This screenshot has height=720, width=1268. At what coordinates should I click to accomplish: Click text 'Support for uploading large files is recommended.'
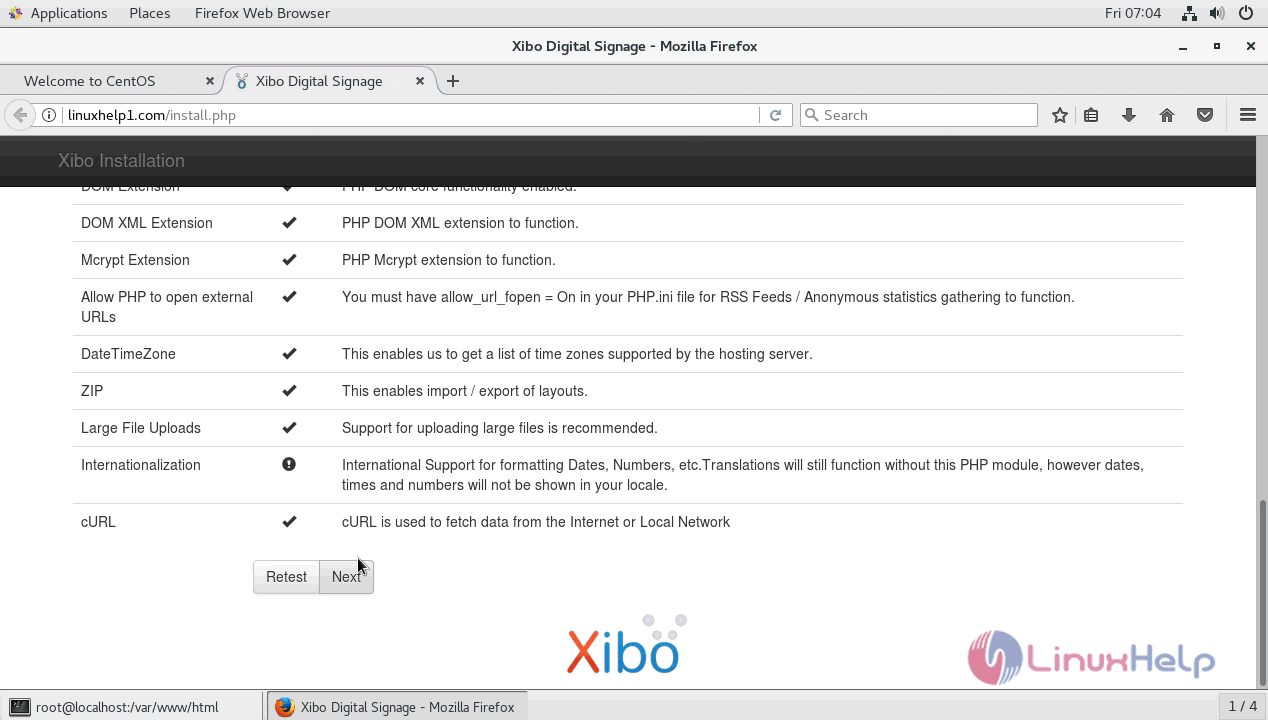tap(500, 428)
